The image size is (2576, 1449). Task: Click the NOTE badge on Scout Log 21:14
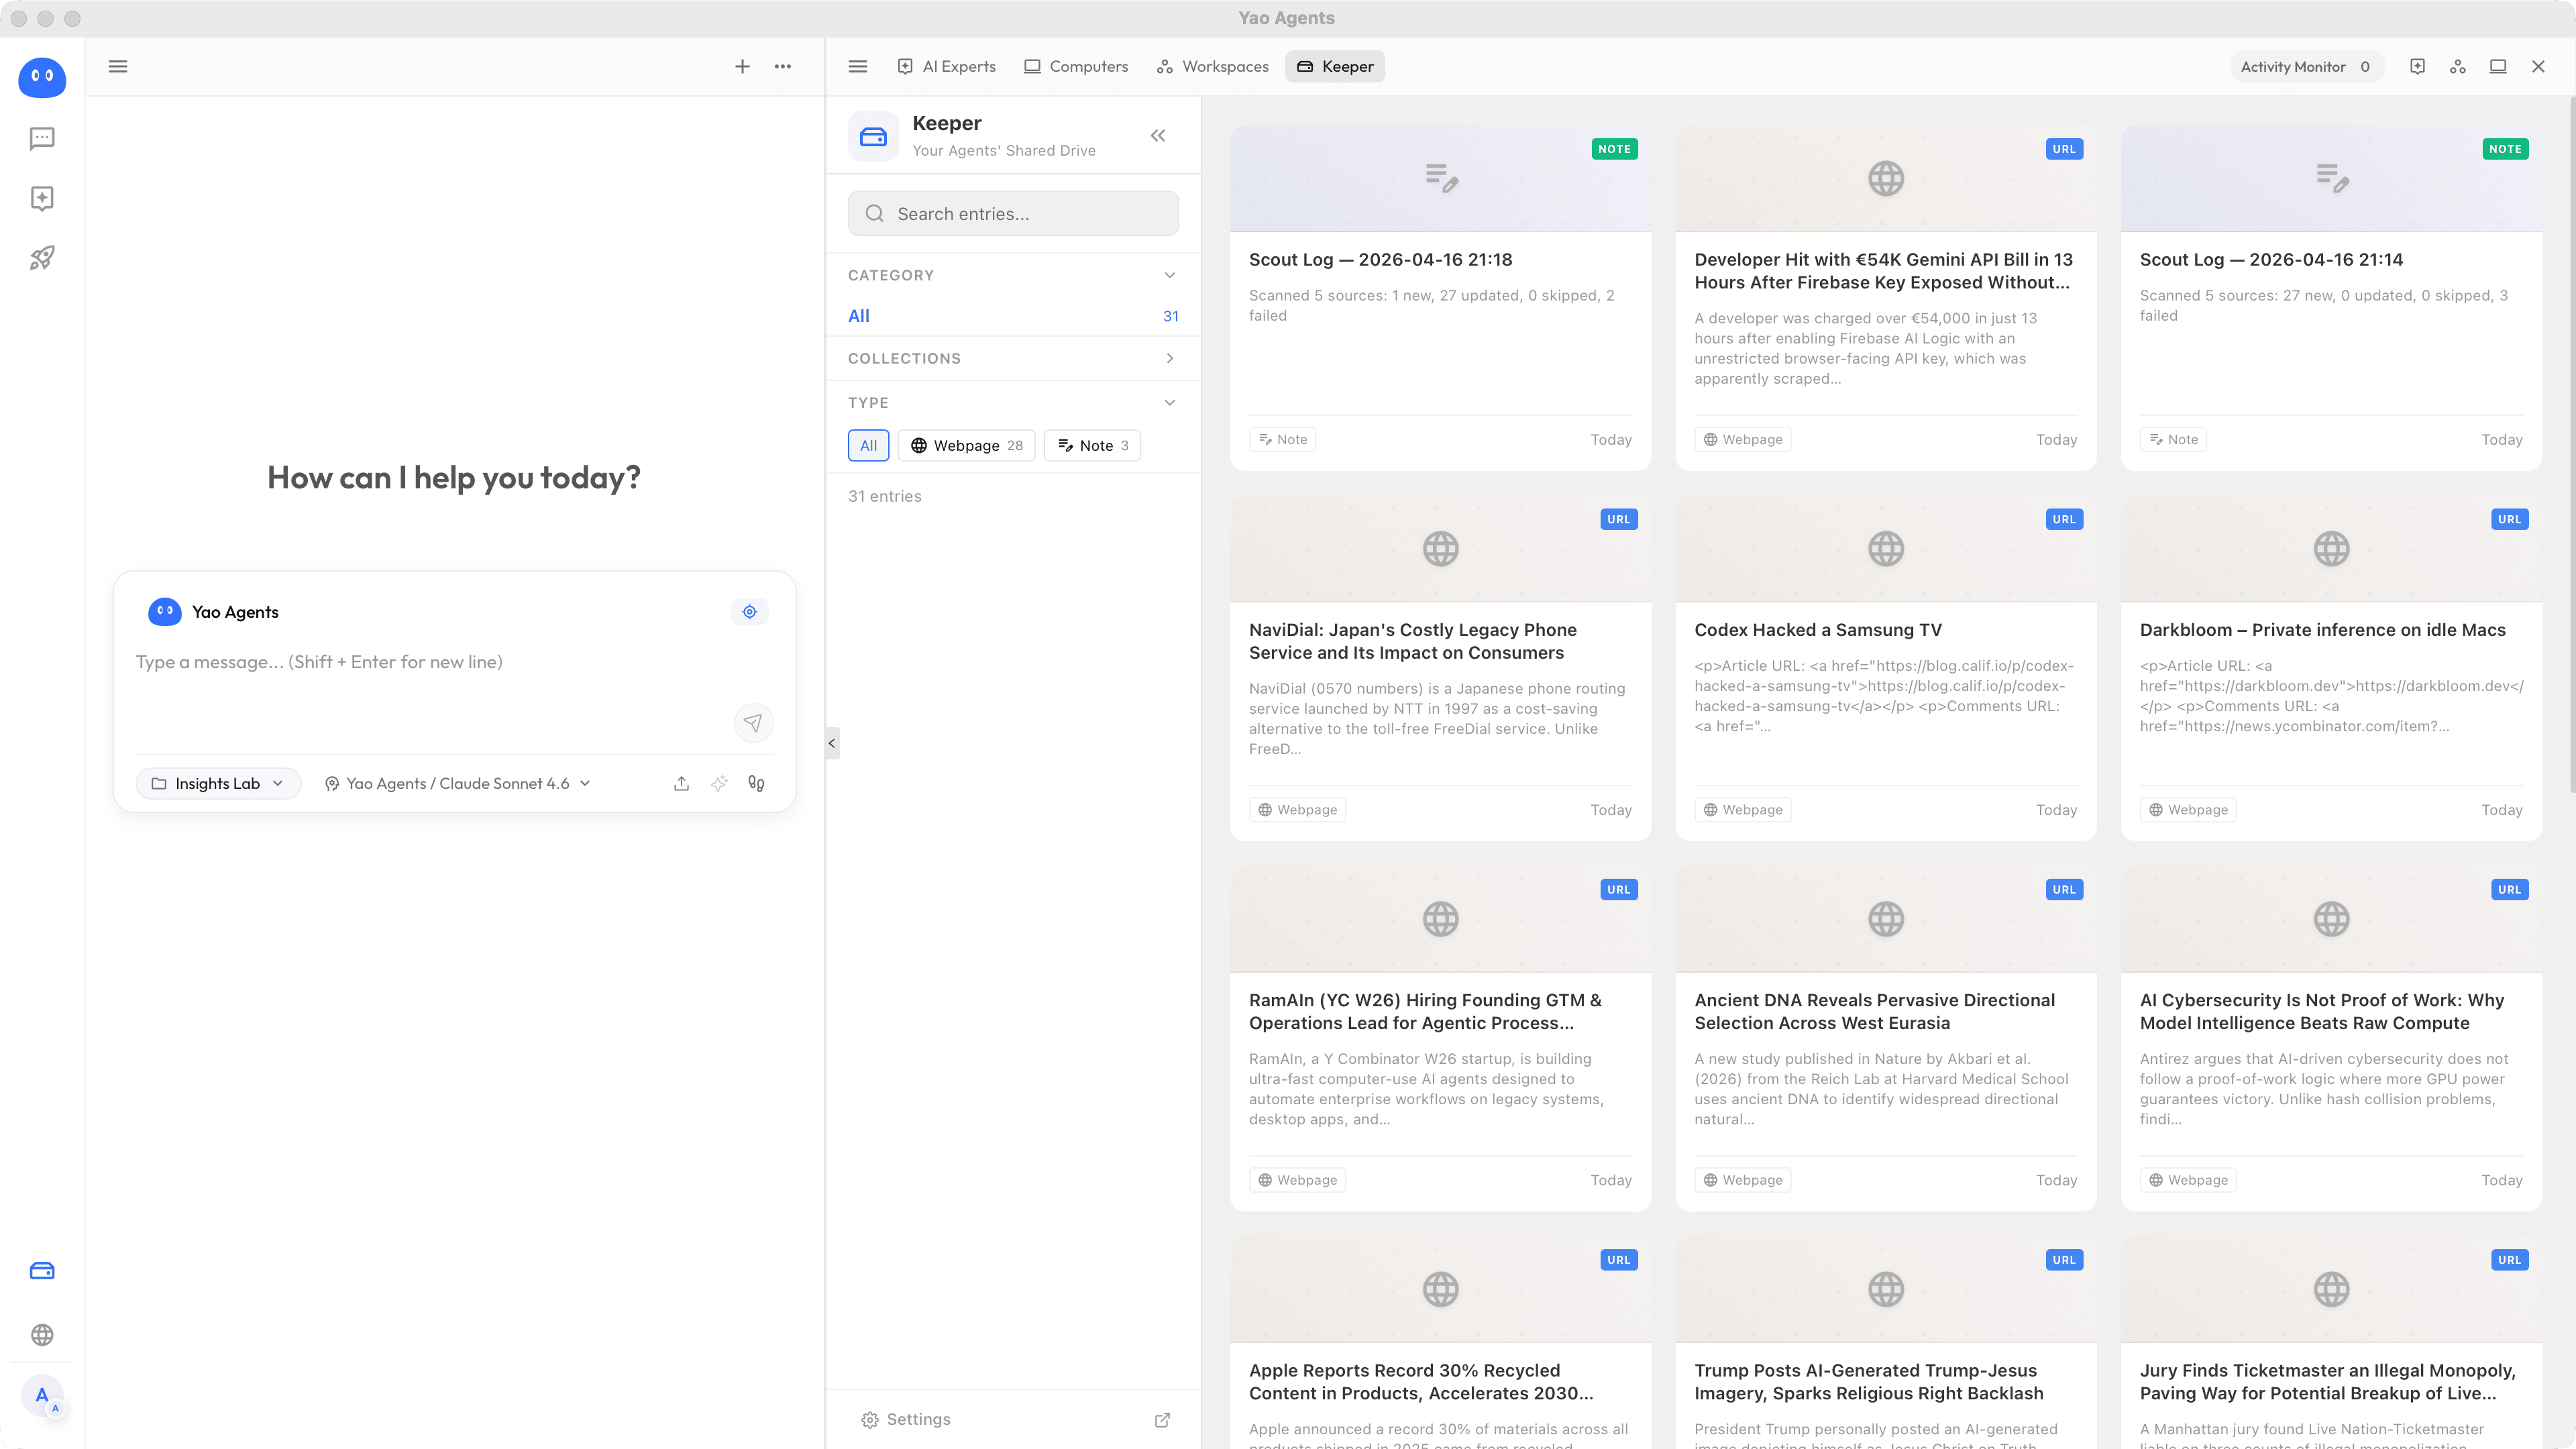pyautogui.click(x=2505, y=149)
